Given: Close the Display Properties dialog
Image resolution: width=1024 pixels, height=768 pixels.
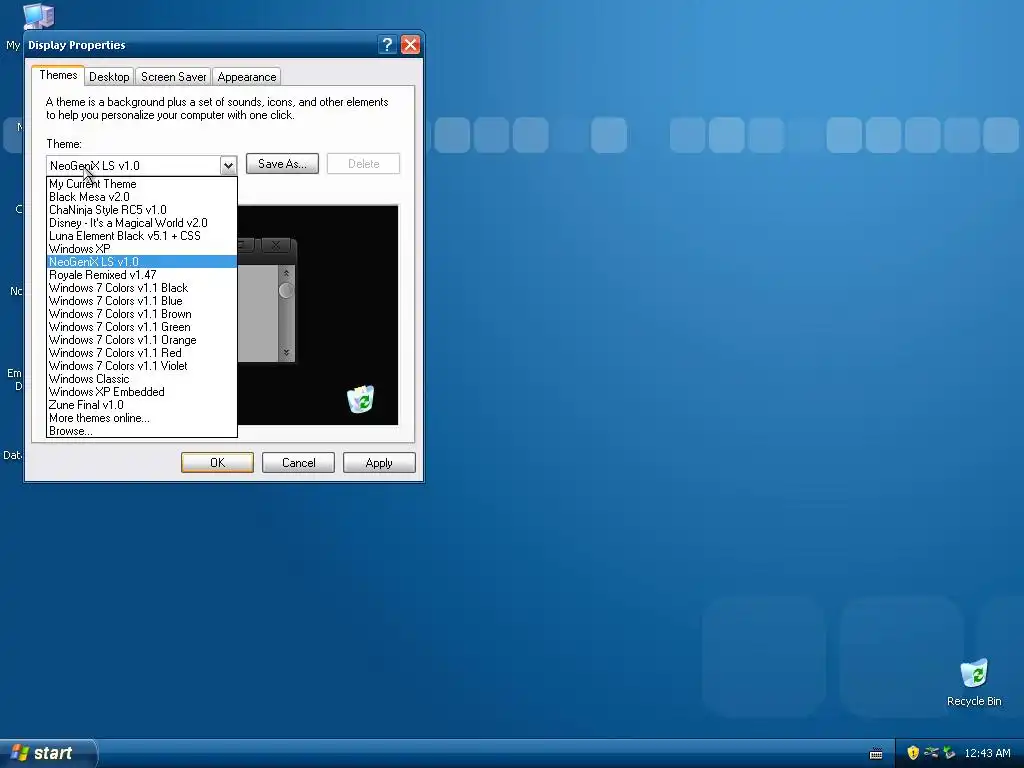Looking at the screenshot, I should (410, 44).
